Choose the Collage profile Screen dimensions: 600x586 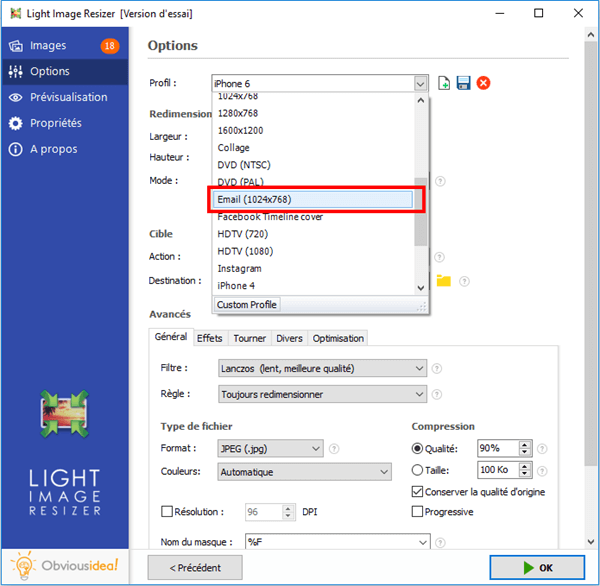click(313, 148)
